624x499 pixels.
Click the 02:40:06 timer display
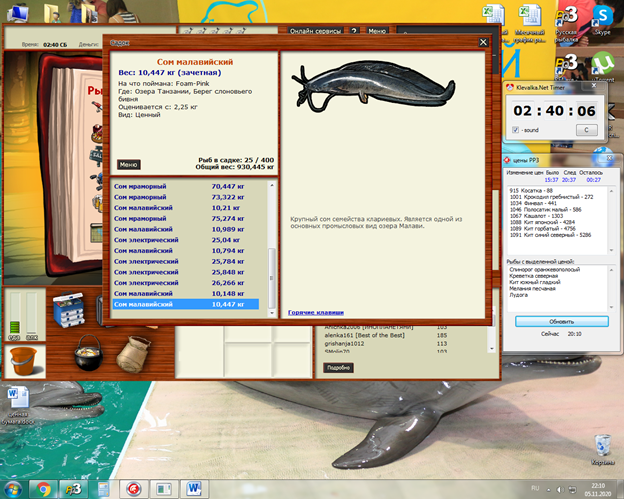[x=554, y=111]
